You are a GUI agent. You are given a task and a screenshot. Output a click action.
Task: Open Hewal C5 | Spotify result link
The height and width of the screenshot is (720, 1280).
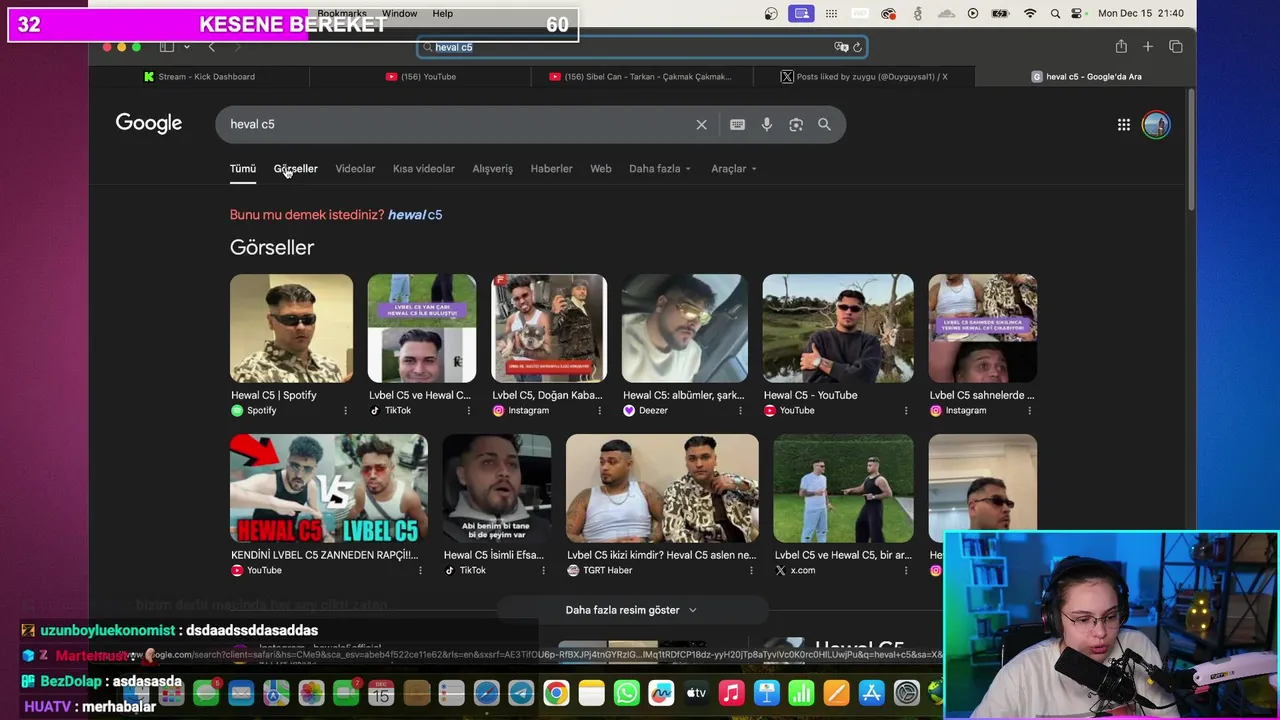pyautogui.click(x=274, y=395)
